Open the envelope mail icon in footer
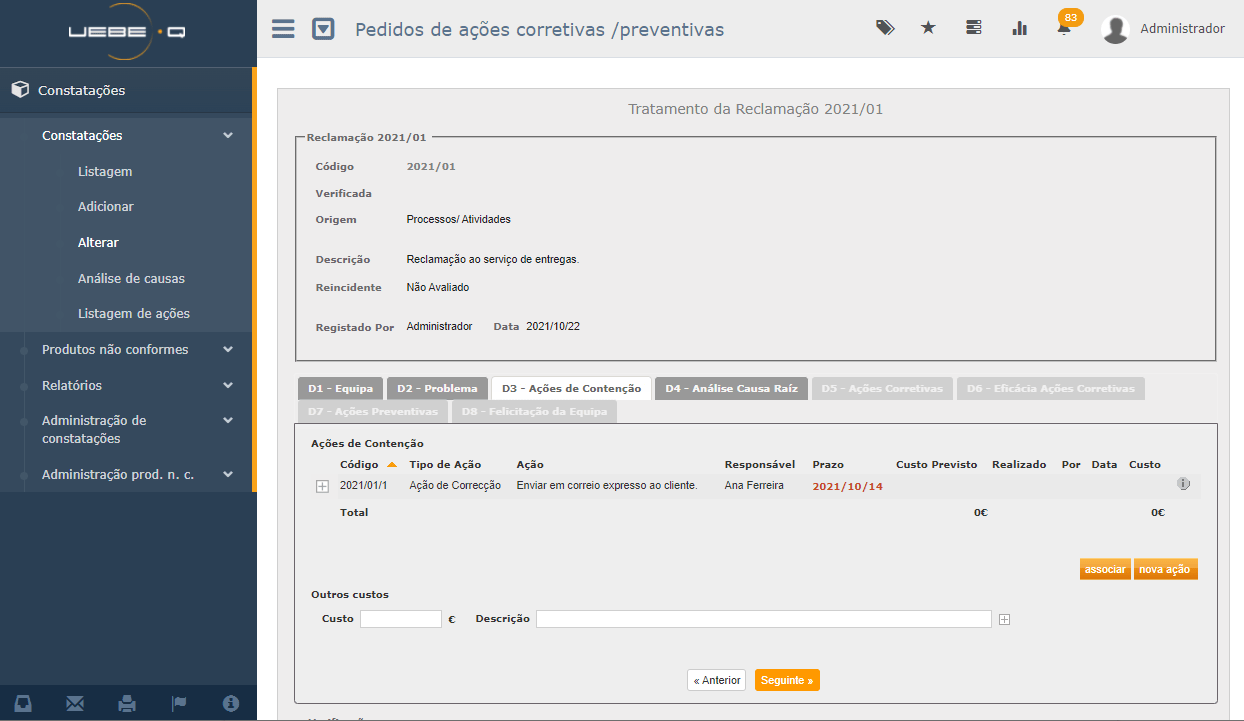 coord(75,703)
